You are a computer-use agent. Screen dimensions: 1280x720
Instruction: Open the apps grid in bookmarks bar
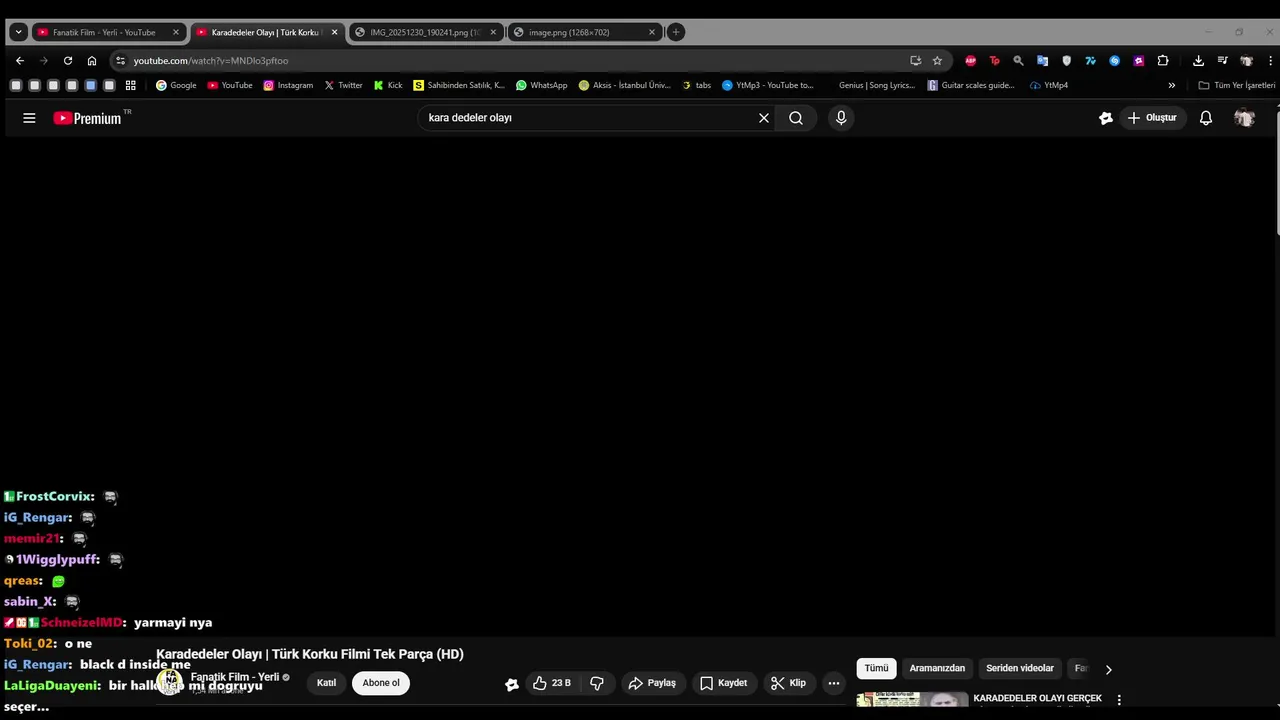pyautogui.click(x=130, y=85)
